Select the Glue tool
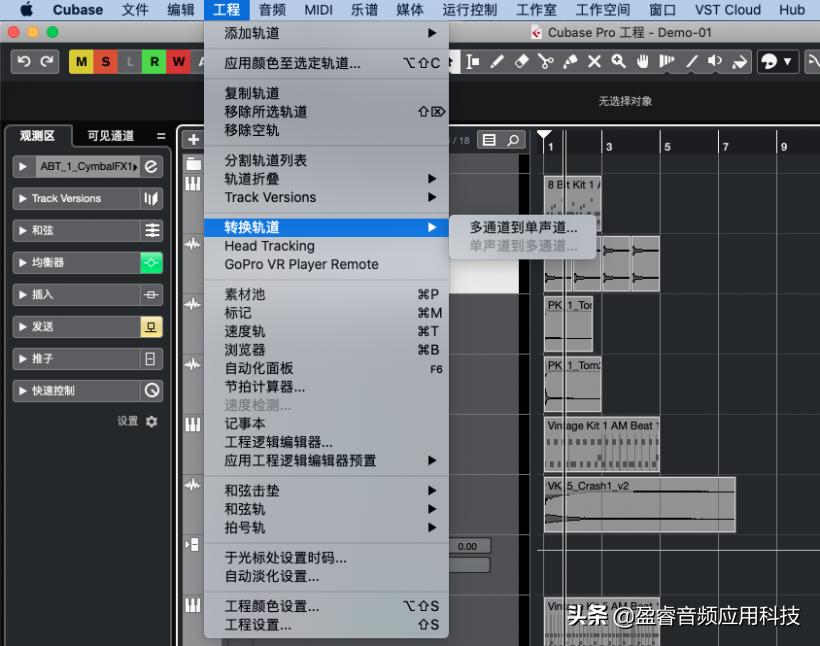Screen dimensions: 820x646 (572, 62)
